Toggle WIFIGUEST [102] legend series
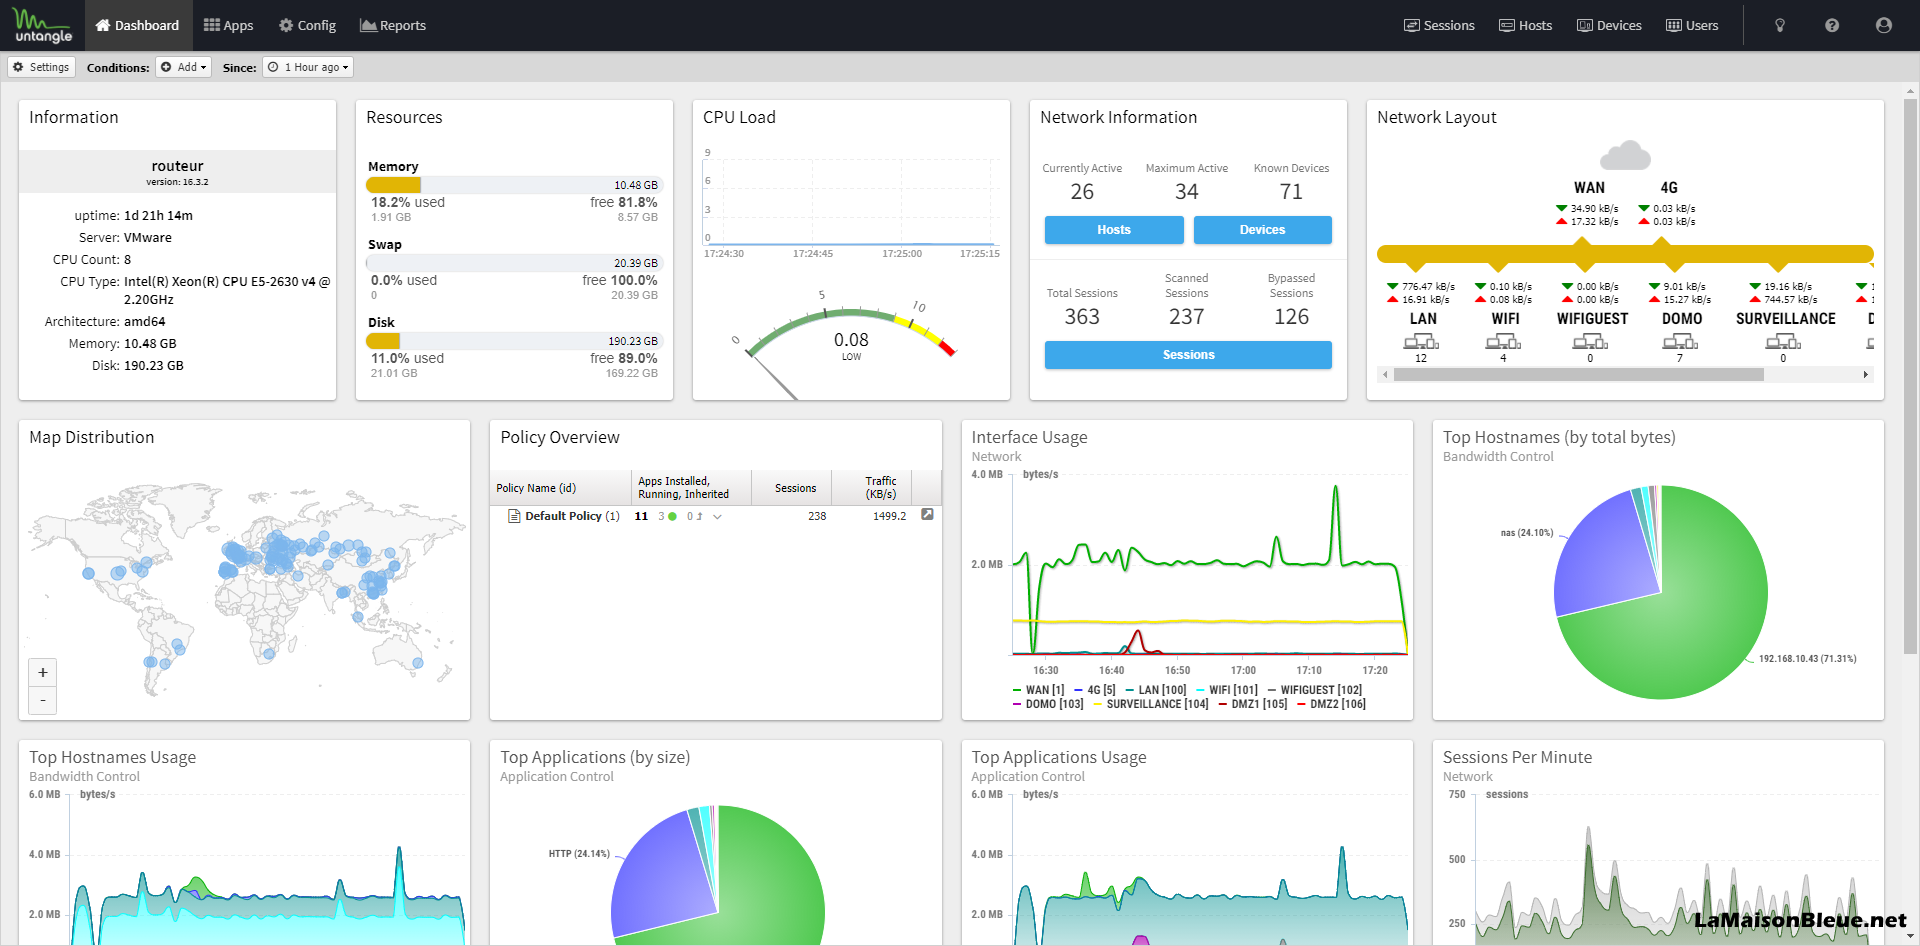 point(1314,690)
